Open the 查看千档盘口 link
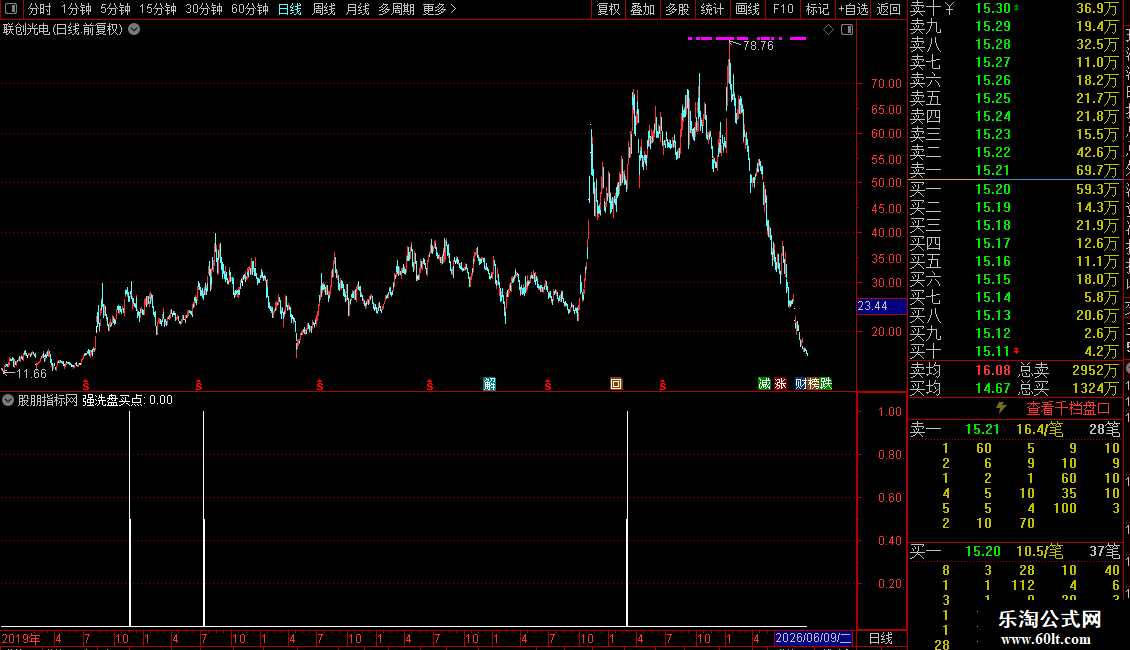The image size is (1130, 650). [1068, 409]
